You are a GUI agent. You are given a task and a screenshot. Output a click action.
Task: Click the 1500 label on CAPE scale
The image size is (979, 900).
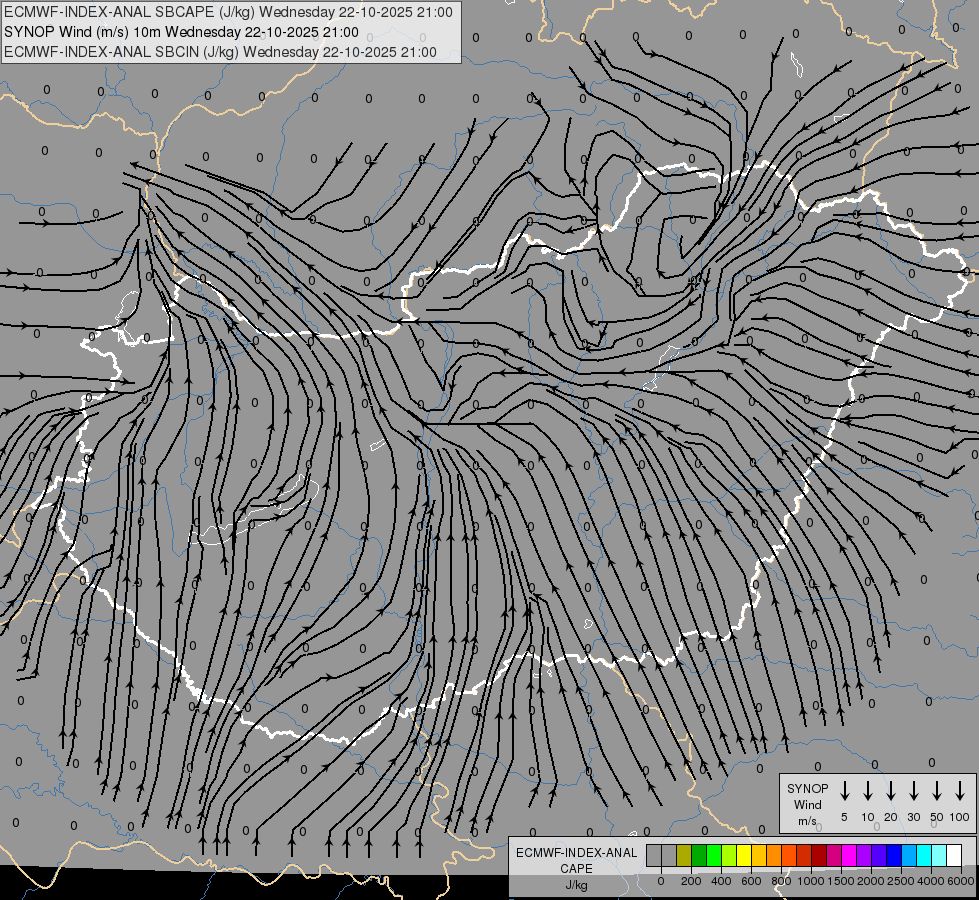pyautogui.click(x=841, y=881)
